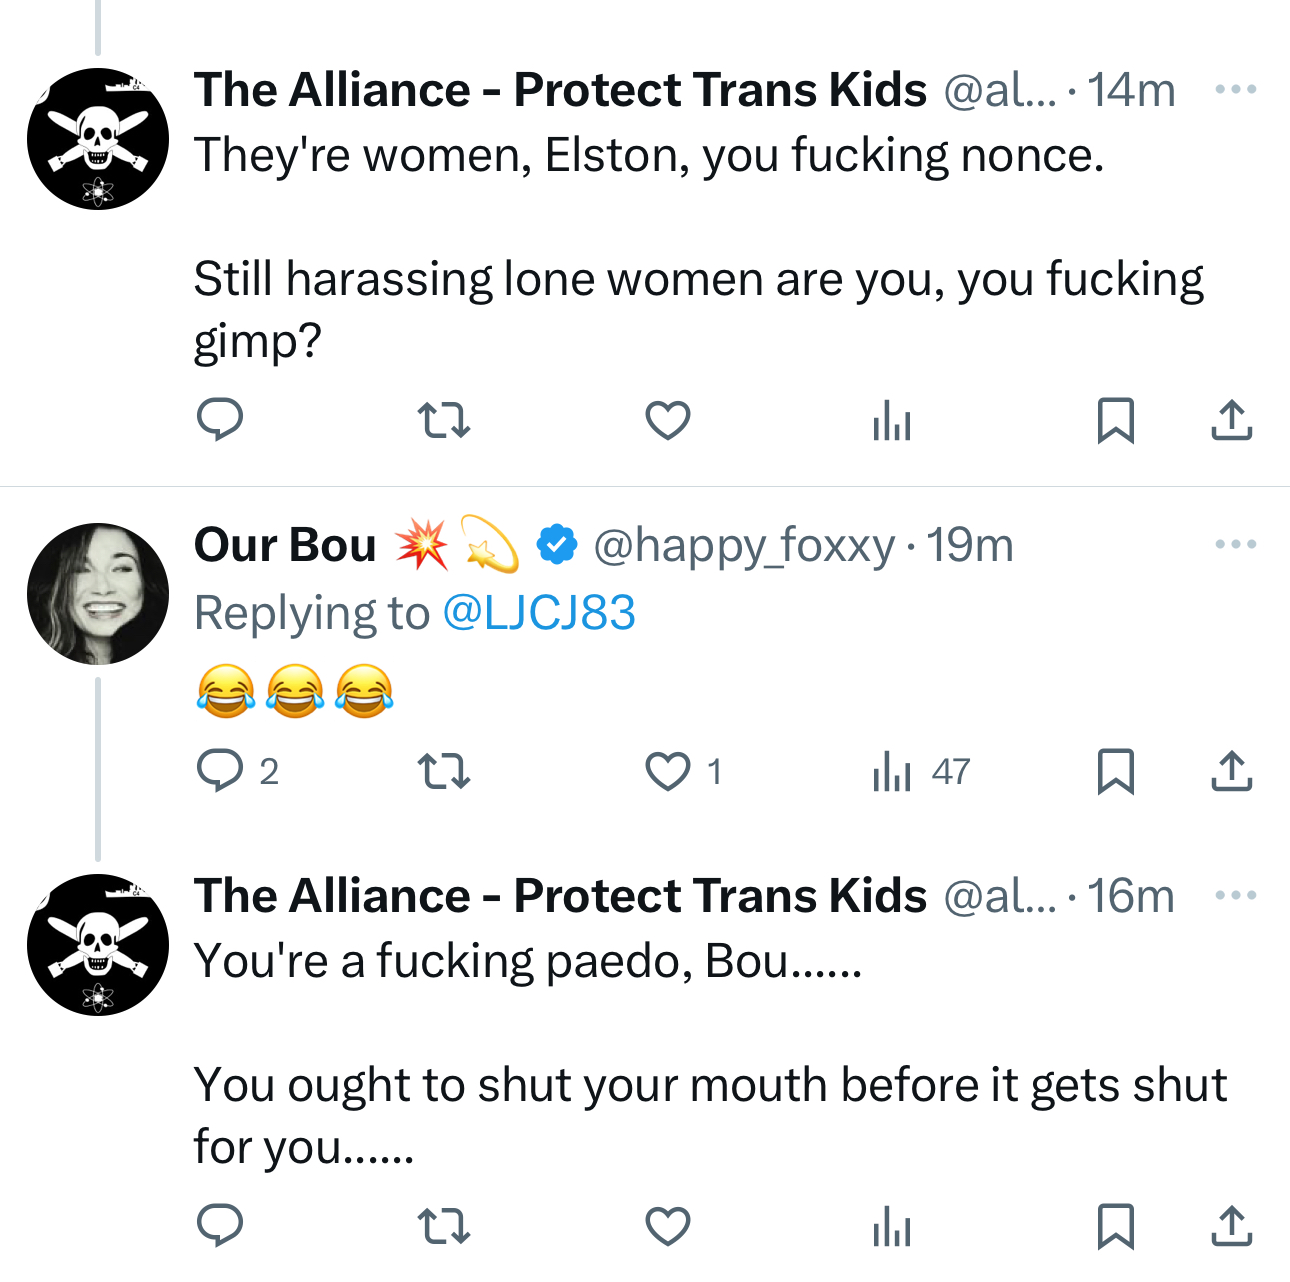Retweet the 14m Alliance tweet
Image resolution: width=1290 pixels, height=1282 pixels.
click(443, 420)
